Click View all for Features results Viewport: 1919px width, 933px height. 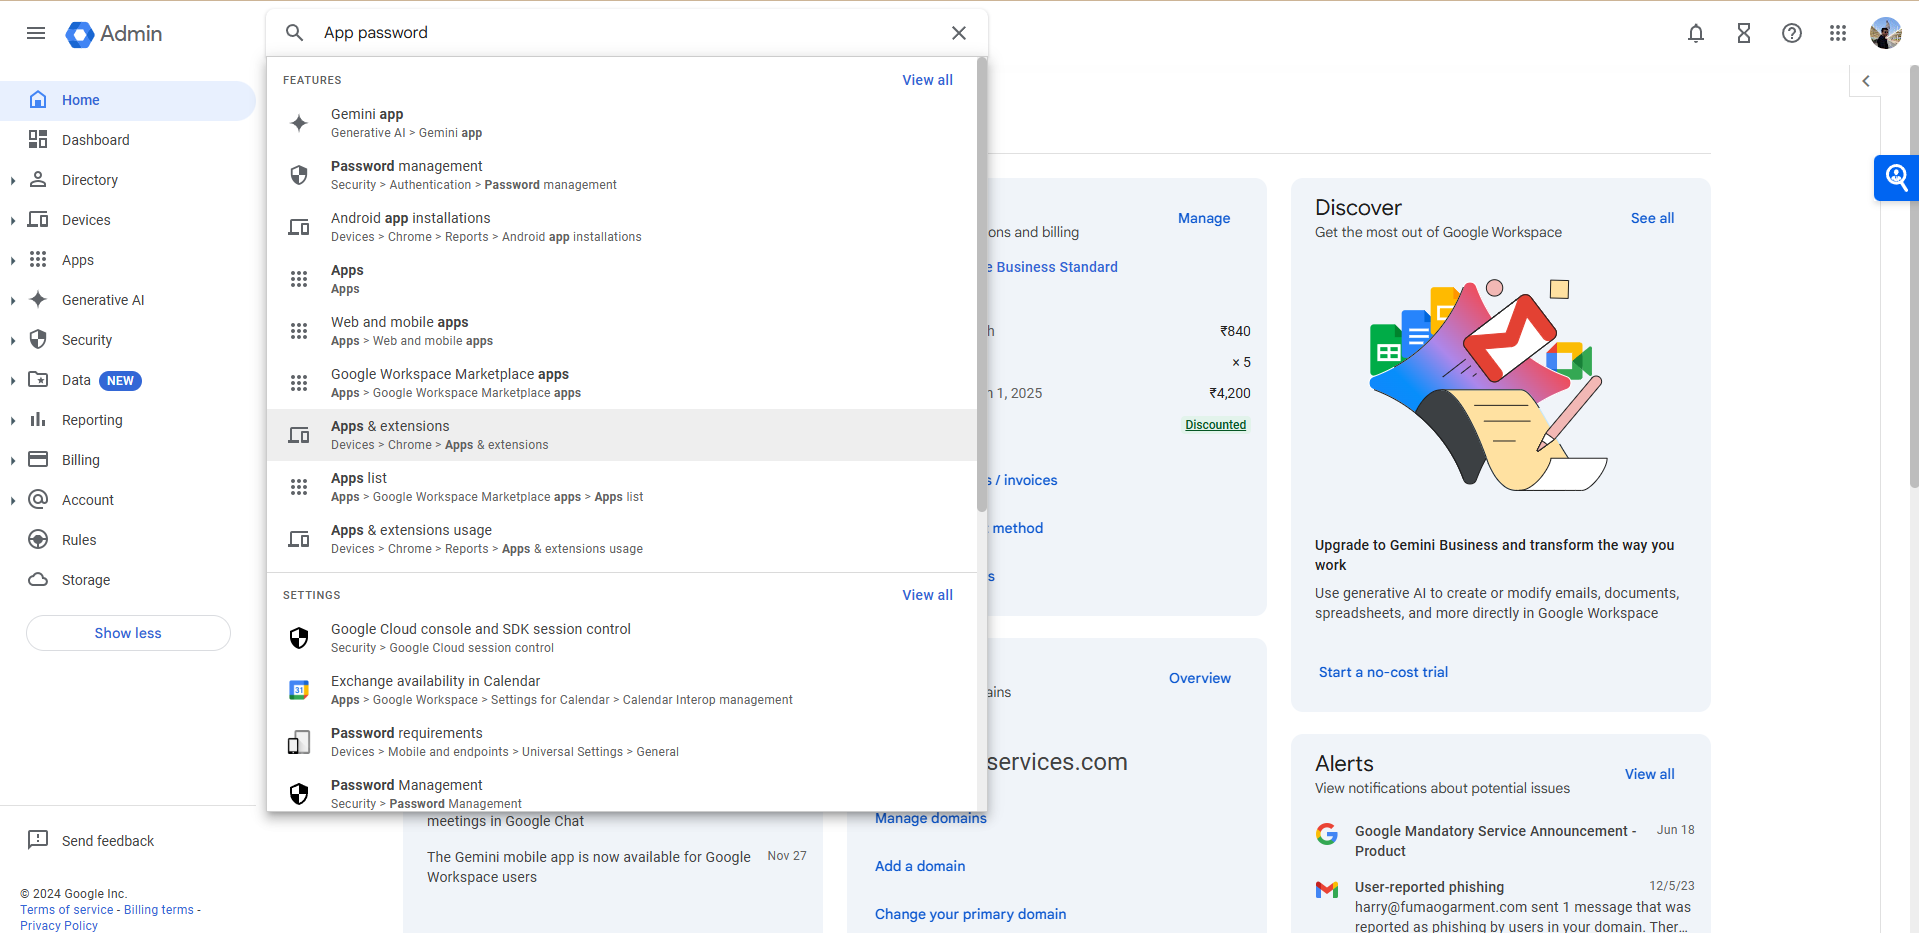tap(927, 80)
